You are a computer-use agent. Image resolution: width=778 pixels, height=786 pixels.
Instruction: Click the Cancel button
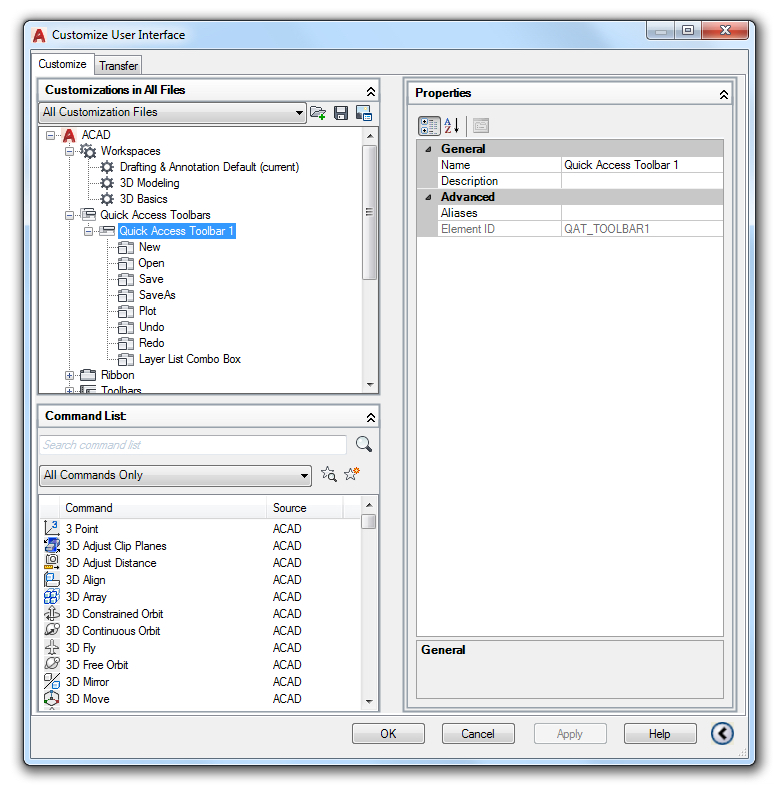tap(478, 734)
